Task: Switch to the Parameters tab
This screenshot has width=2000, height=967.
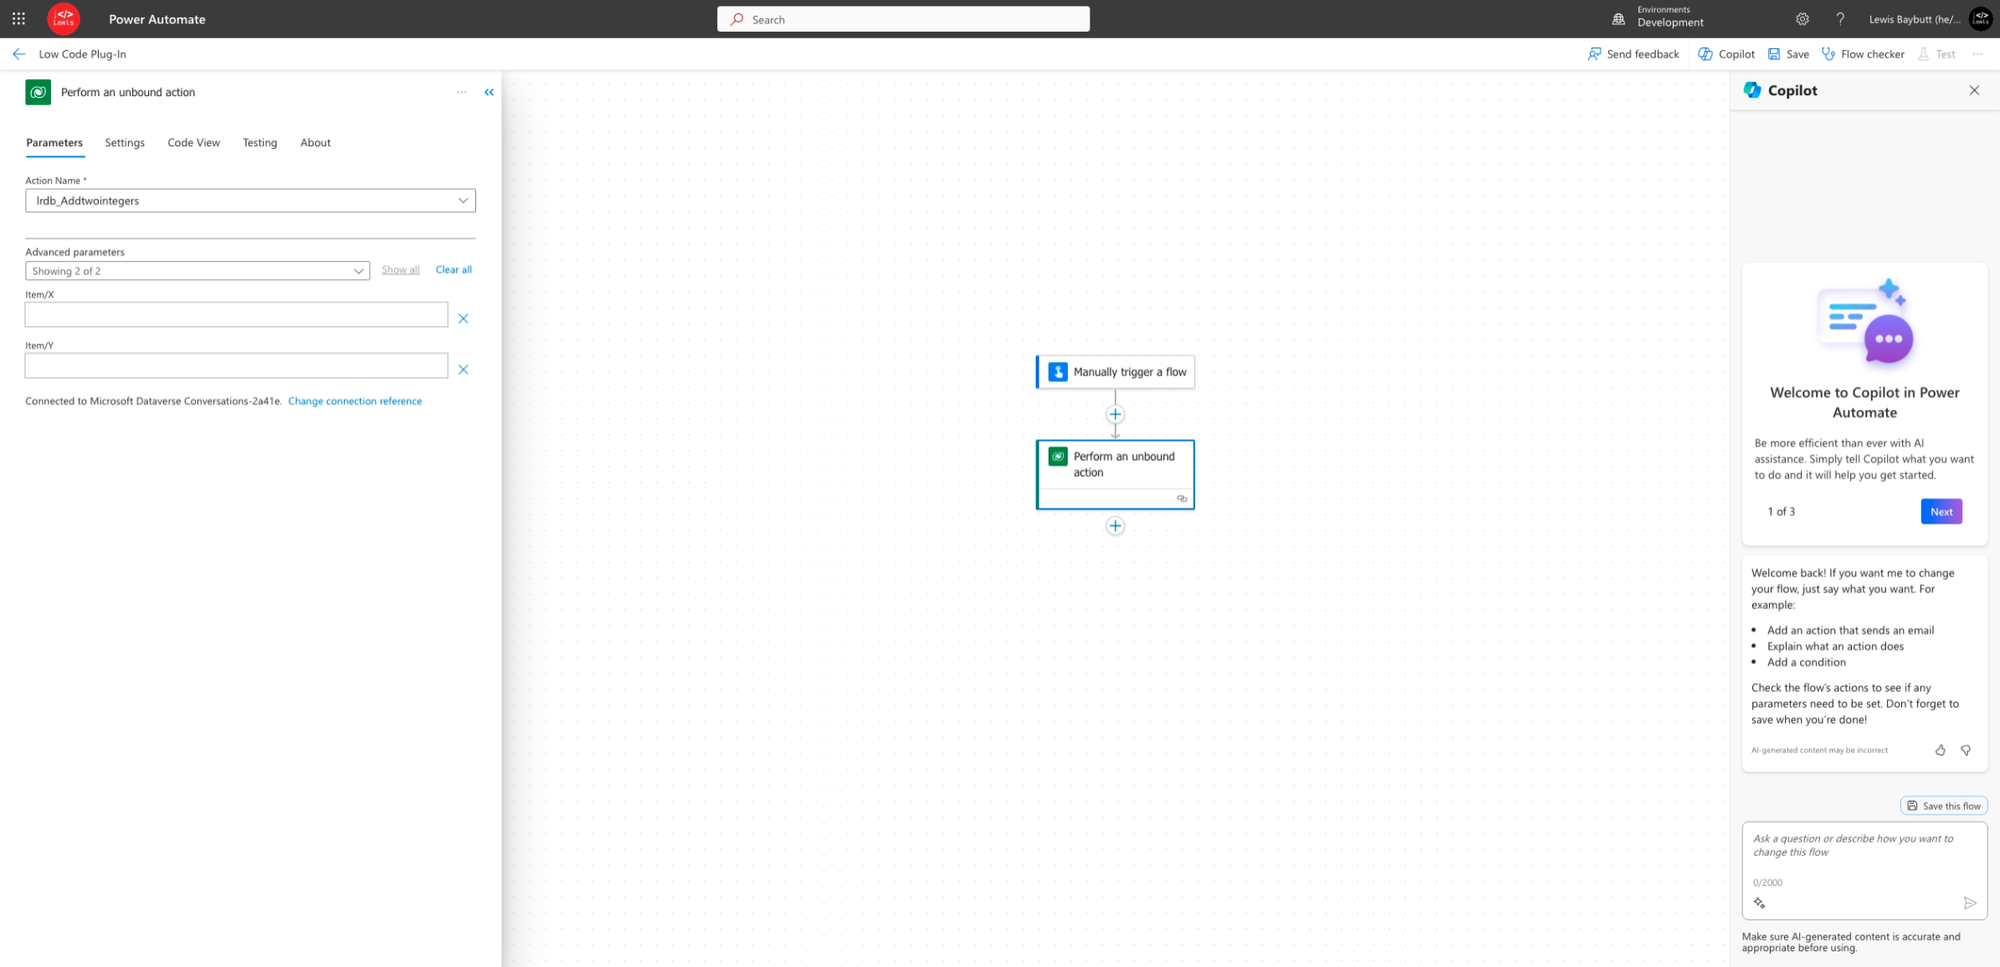Action: 54,143
